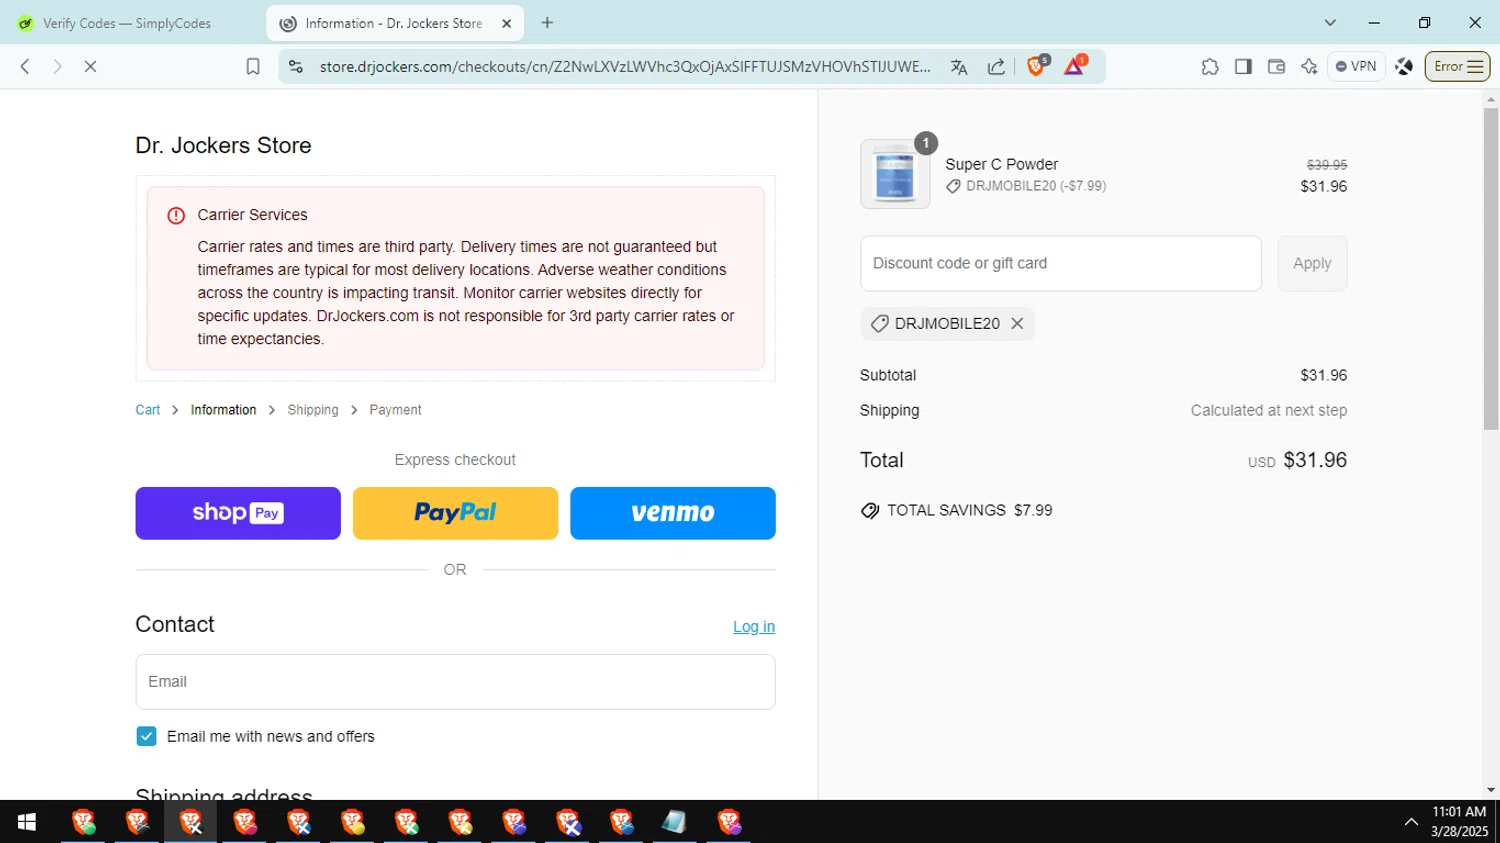Open Brave Shields lion icon
Viewport: 1500px width, 843px height.
1037,66
